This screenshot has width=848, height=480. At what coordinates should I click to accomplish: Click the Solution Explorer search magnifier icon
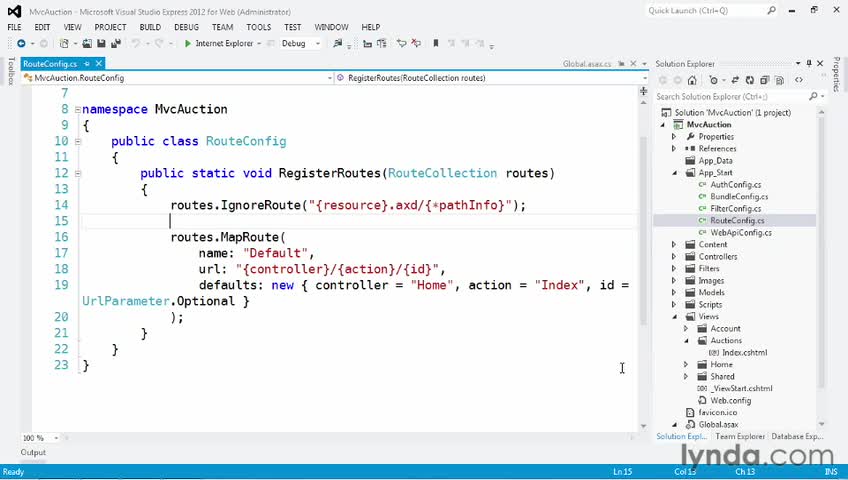click(x=813, y=96)
